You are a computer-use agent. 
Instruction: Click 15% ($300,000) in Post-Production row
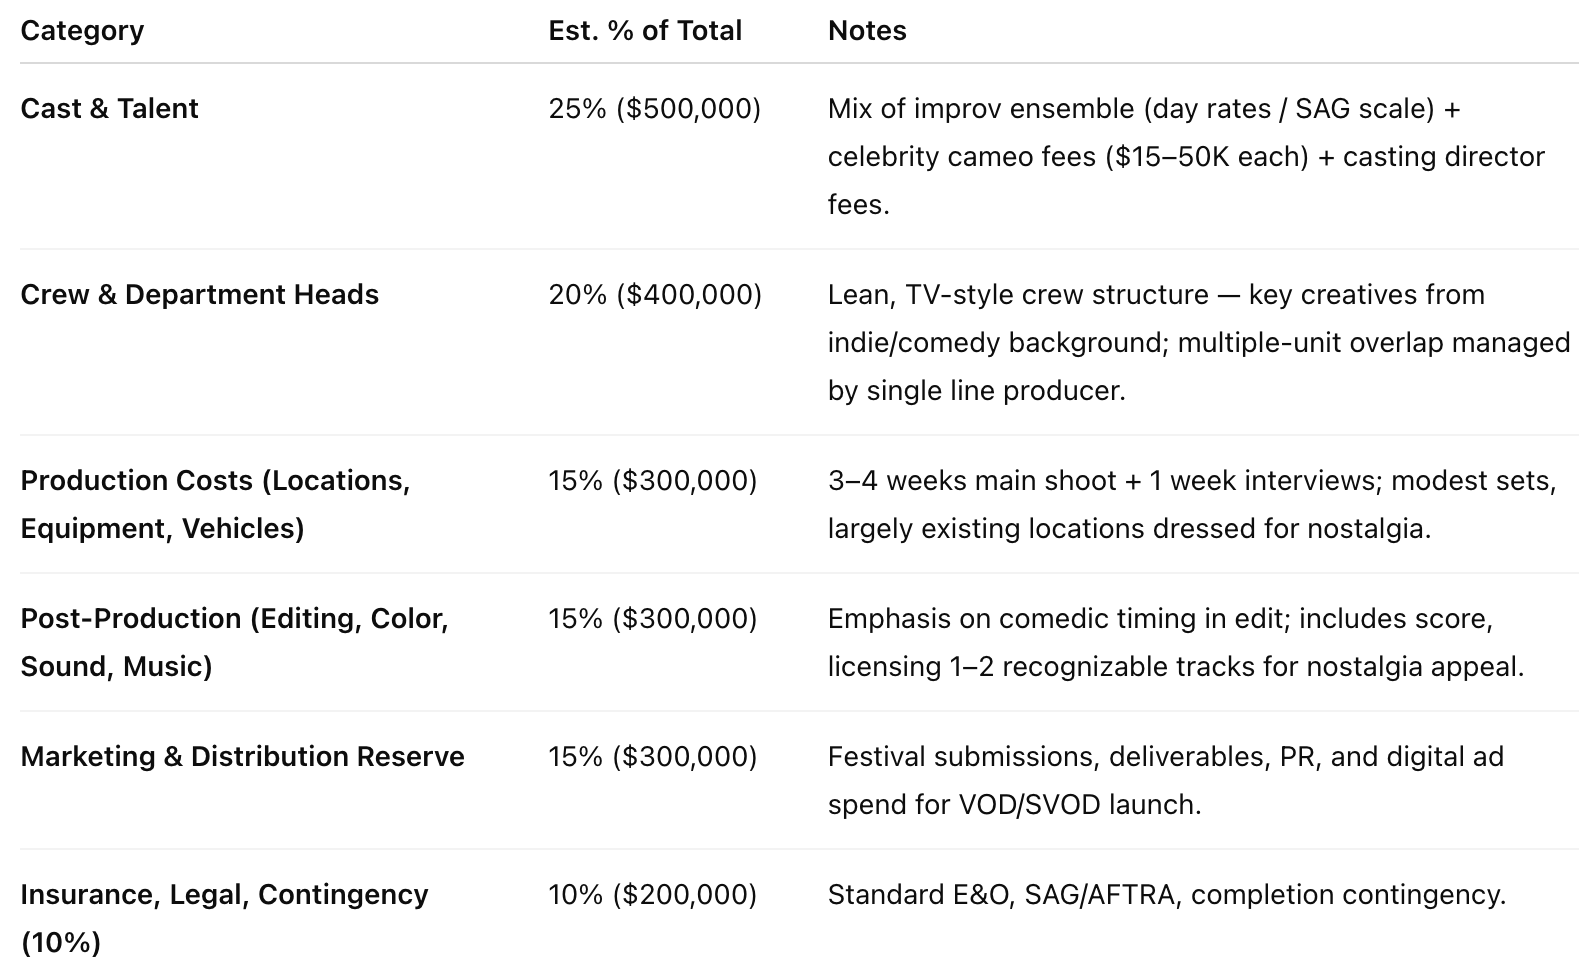point(653,619)
